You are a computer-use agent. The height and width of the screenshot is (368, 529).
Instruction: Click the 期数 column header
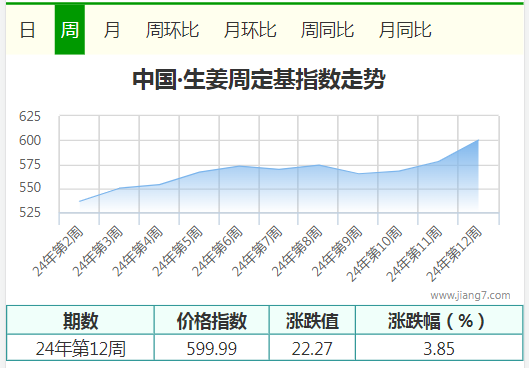tap(80, 320)
